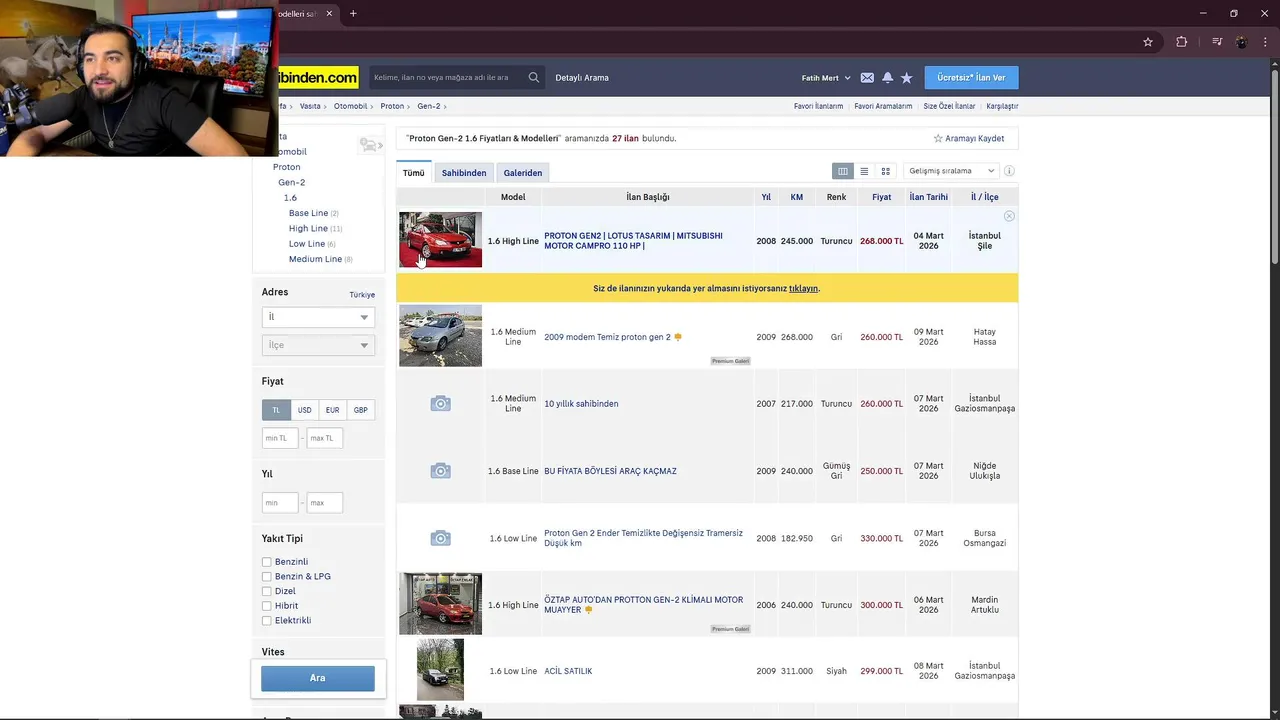Click grey Proton Hatay listing thumbnail

click(x=440, y=336)
